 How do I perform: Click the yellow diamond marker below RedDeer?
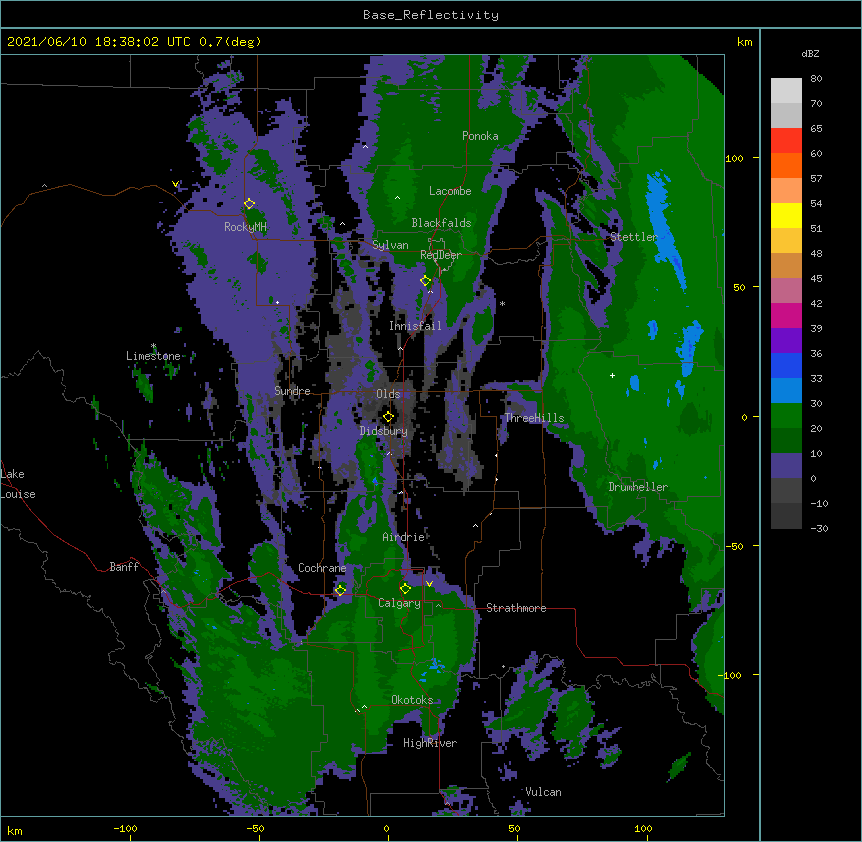(x=425, y=281)
